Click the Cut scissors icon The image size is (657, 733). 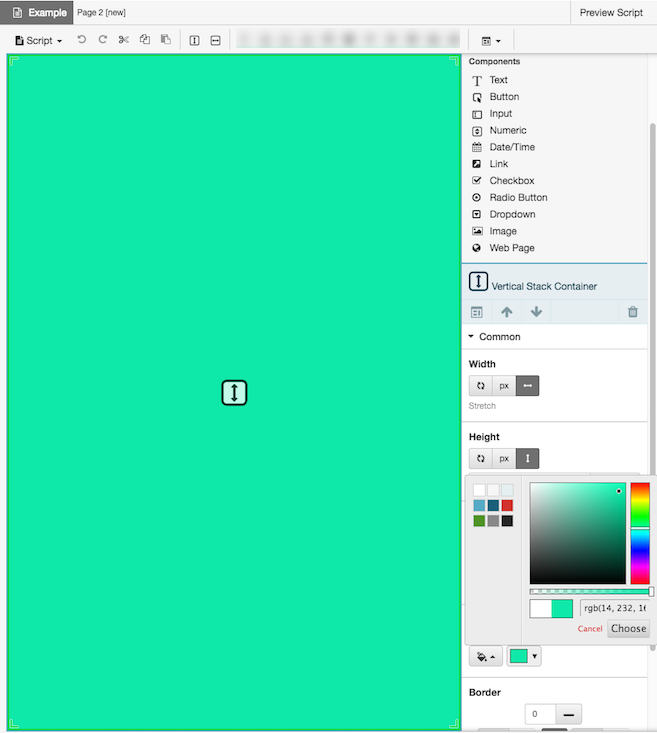[x=123, y=40]
